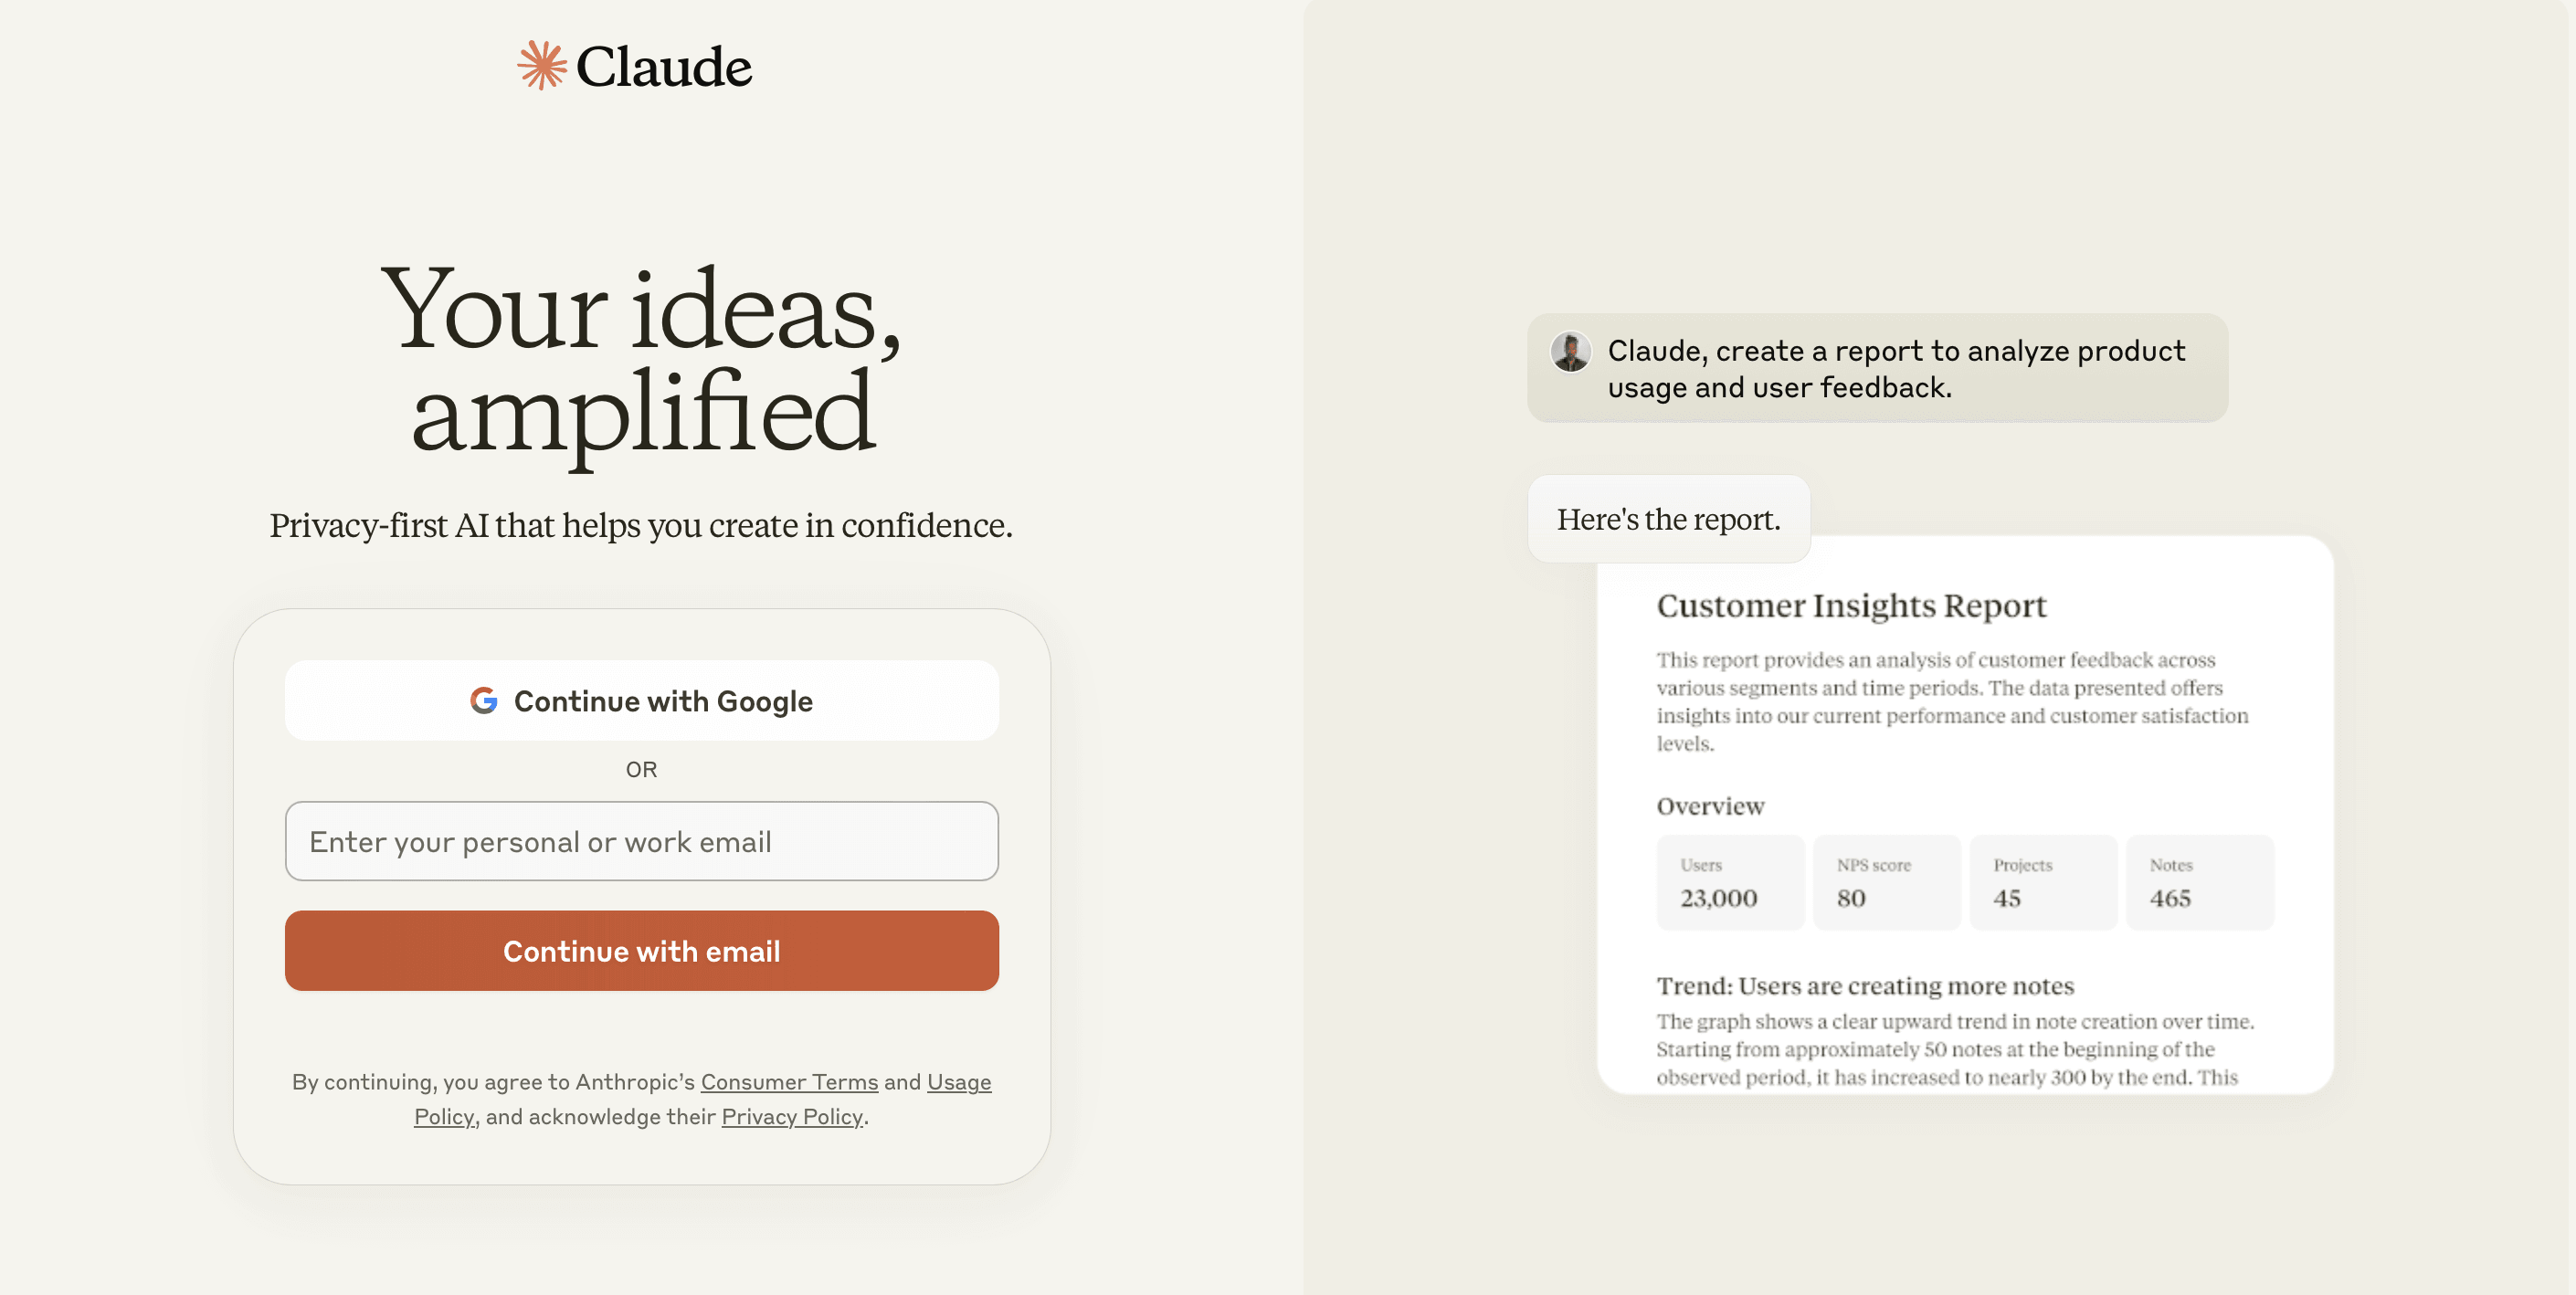Image resolution: width=2576 pixels, height=1295 pixels.
Task: Select the Users 23,000 stat card
Action: pos(1730,883)
